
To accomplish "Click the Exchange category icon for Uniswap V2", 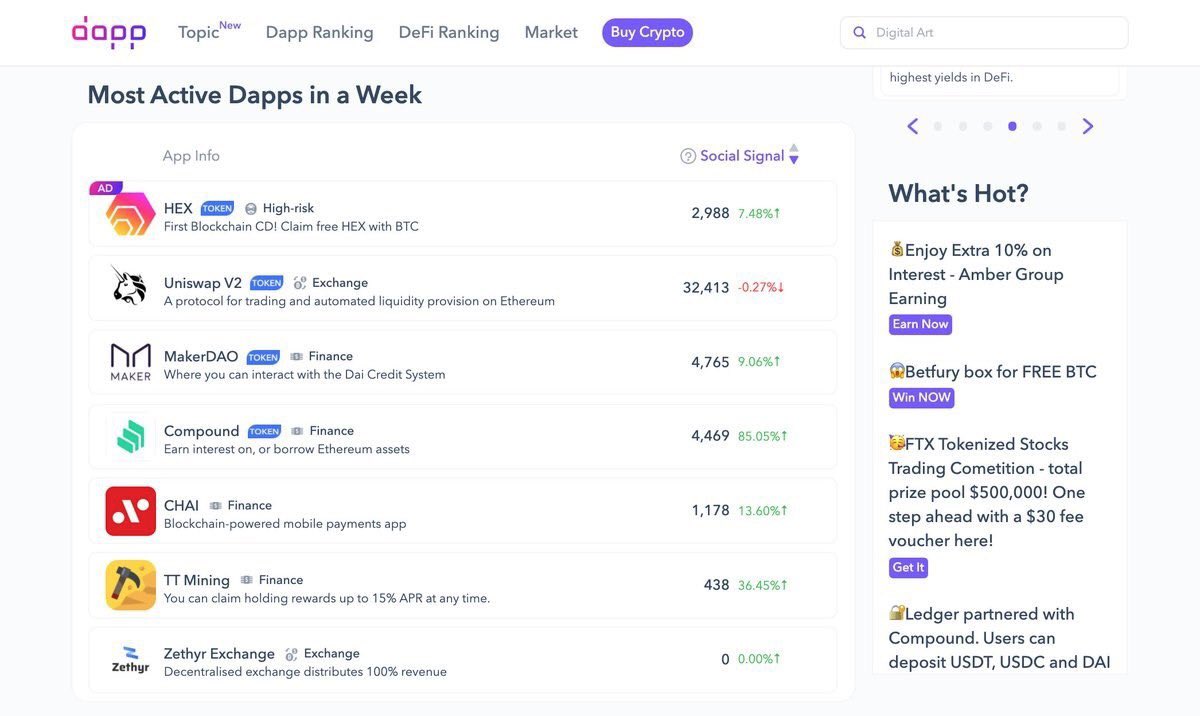I will tap(300, 283).
